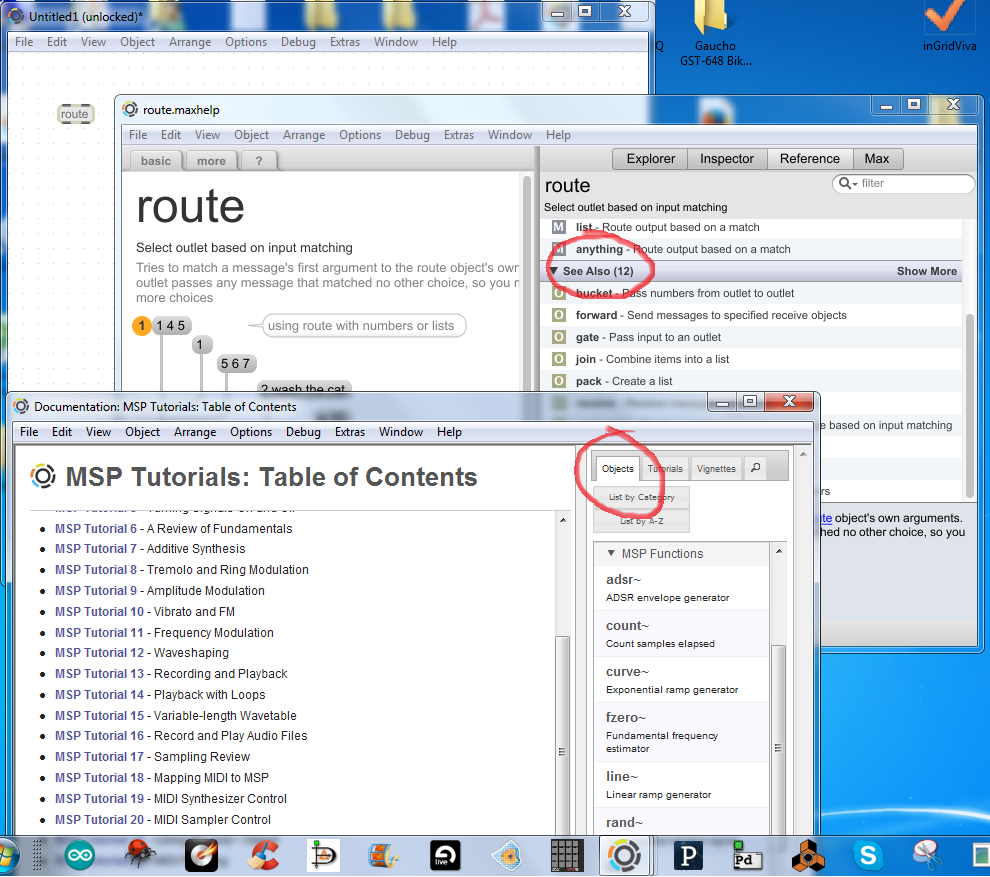This screenshot has width=990, height=877.
Task: Open Arduino from the taskbar
Action: 80,855
